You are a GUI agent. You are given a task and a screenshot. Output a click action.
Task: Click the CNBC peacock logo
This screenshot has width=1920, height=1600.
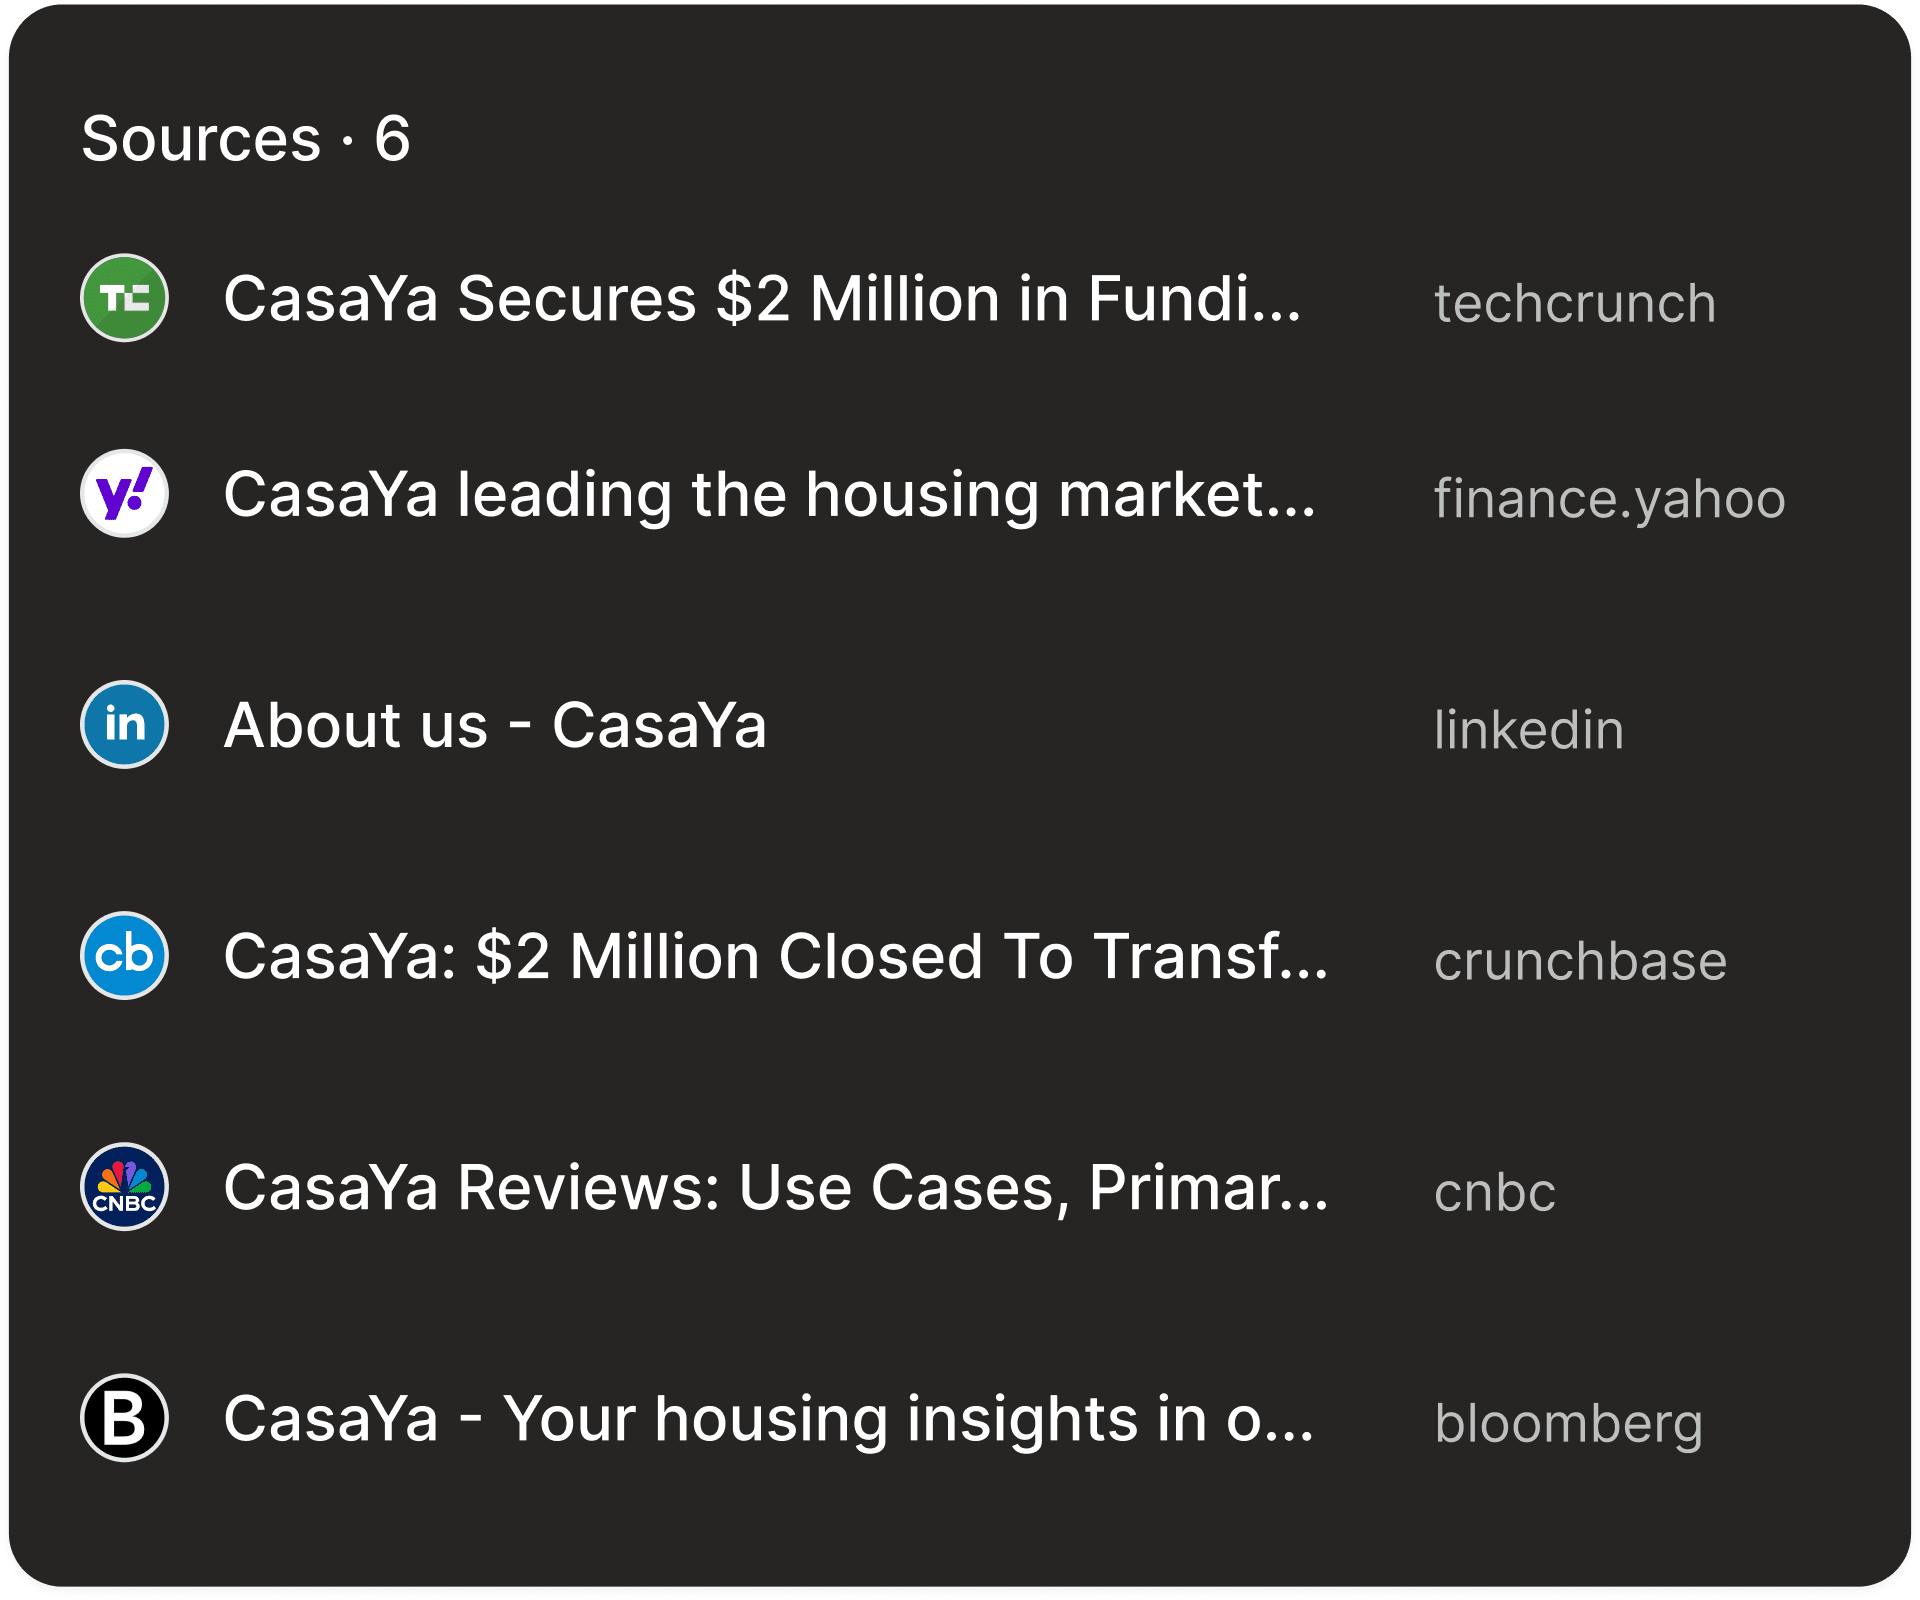tap(123, 1188)
